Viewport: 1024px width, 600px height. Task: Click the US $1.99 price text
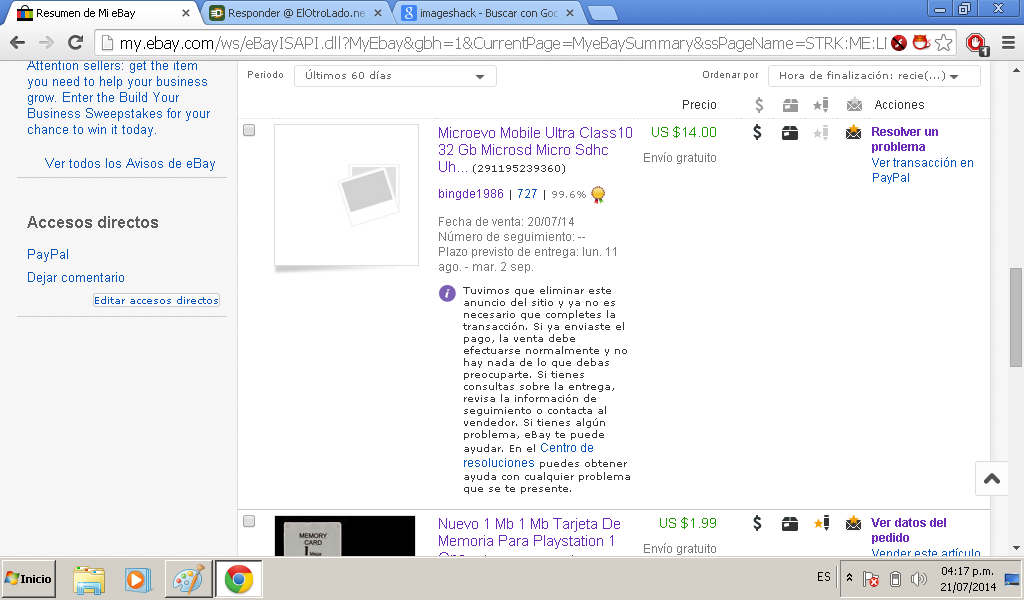tap(688, 524)
